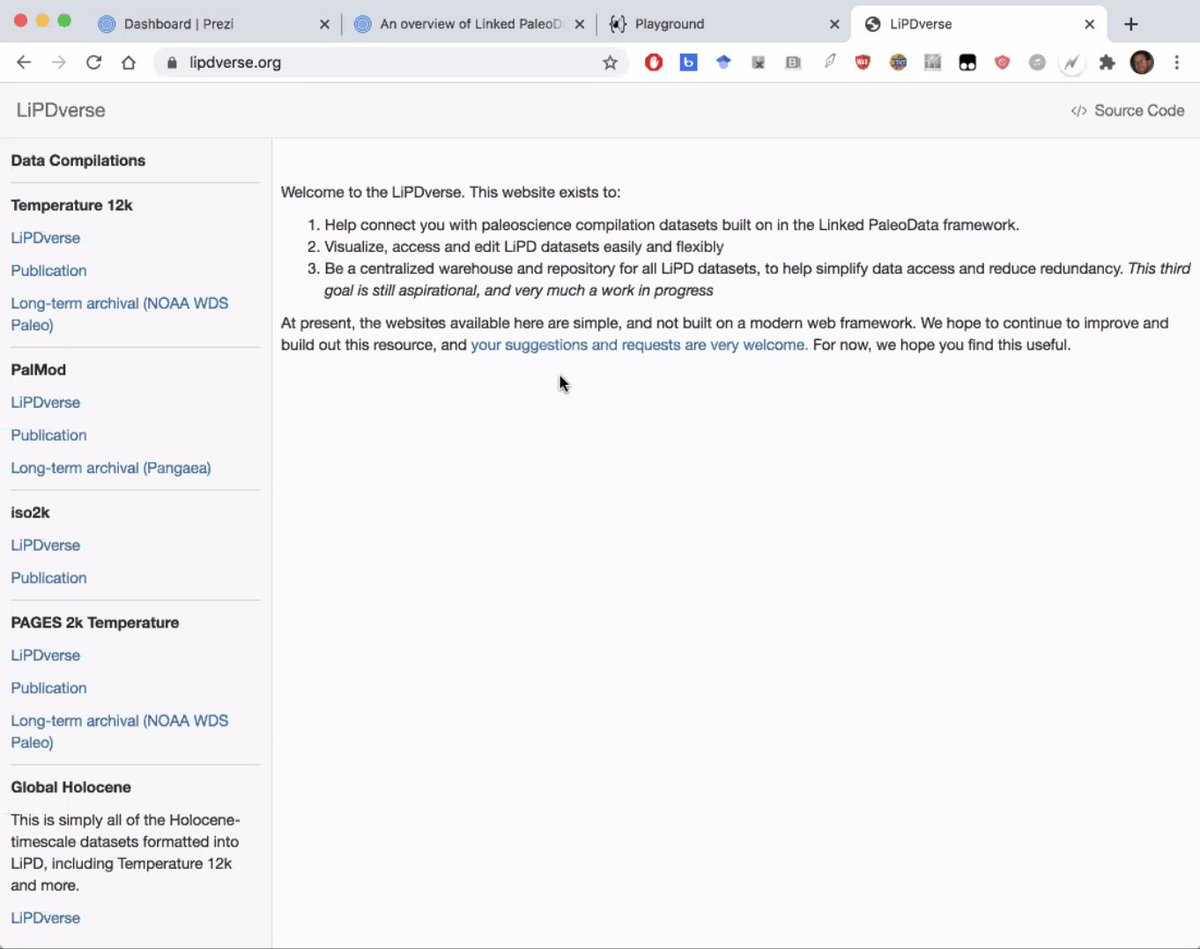The width and height of the screenshot is (1200, 949).
Task: Click the 'Data Compilations' sidebar heading
Action: coord(78,160)
